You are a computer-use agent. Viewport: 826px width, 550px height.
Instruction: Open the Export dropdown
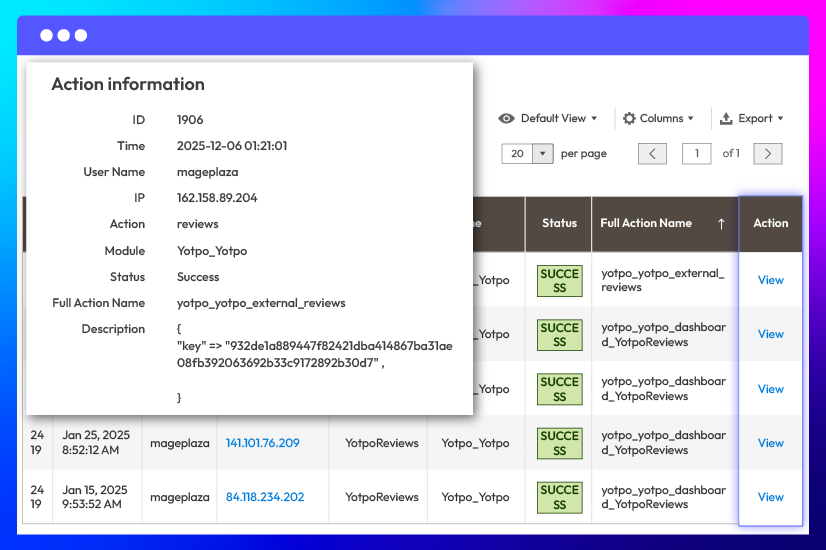[752, 119]
